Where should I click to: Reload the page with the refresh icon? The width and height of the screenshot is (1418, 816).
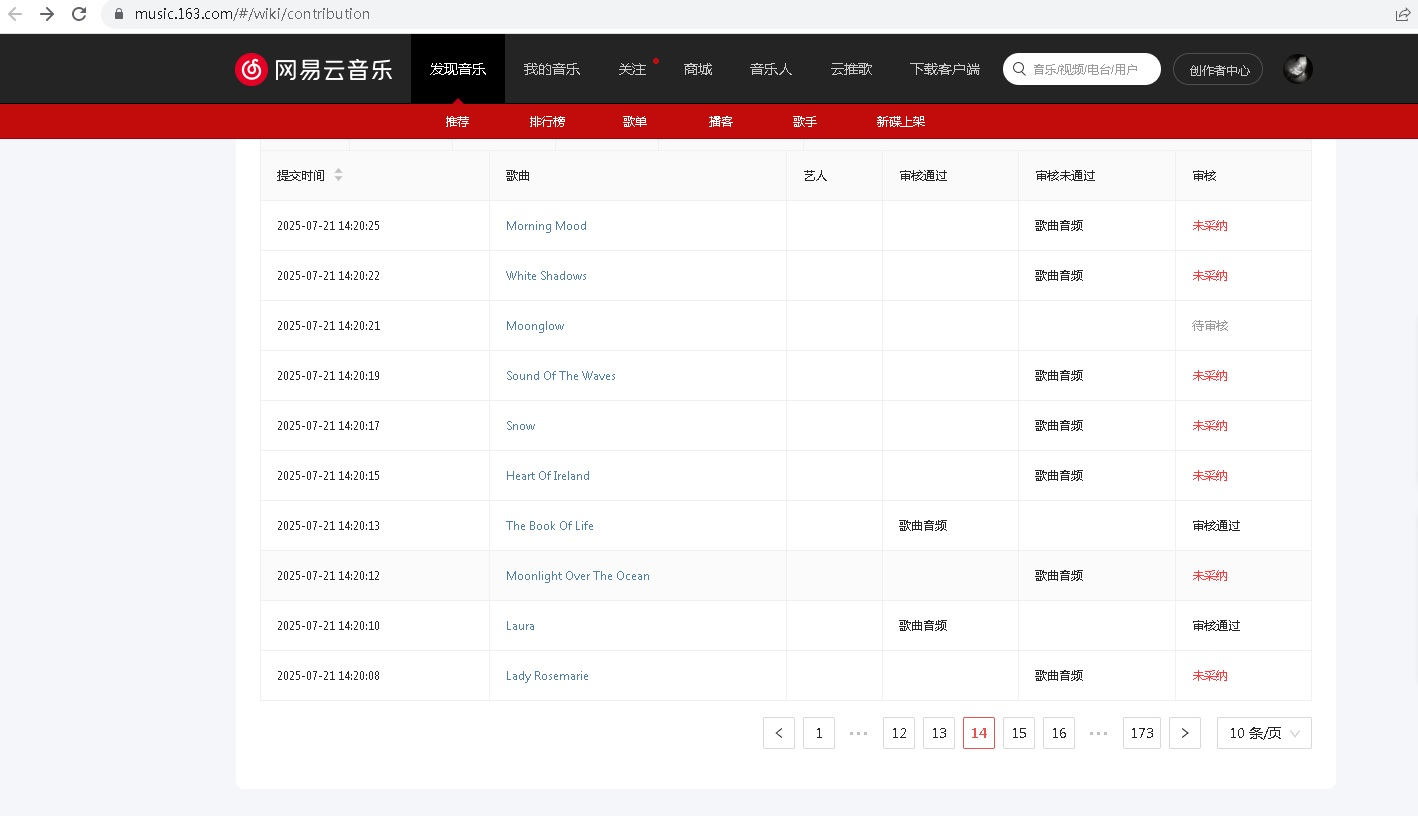point(79,14)
